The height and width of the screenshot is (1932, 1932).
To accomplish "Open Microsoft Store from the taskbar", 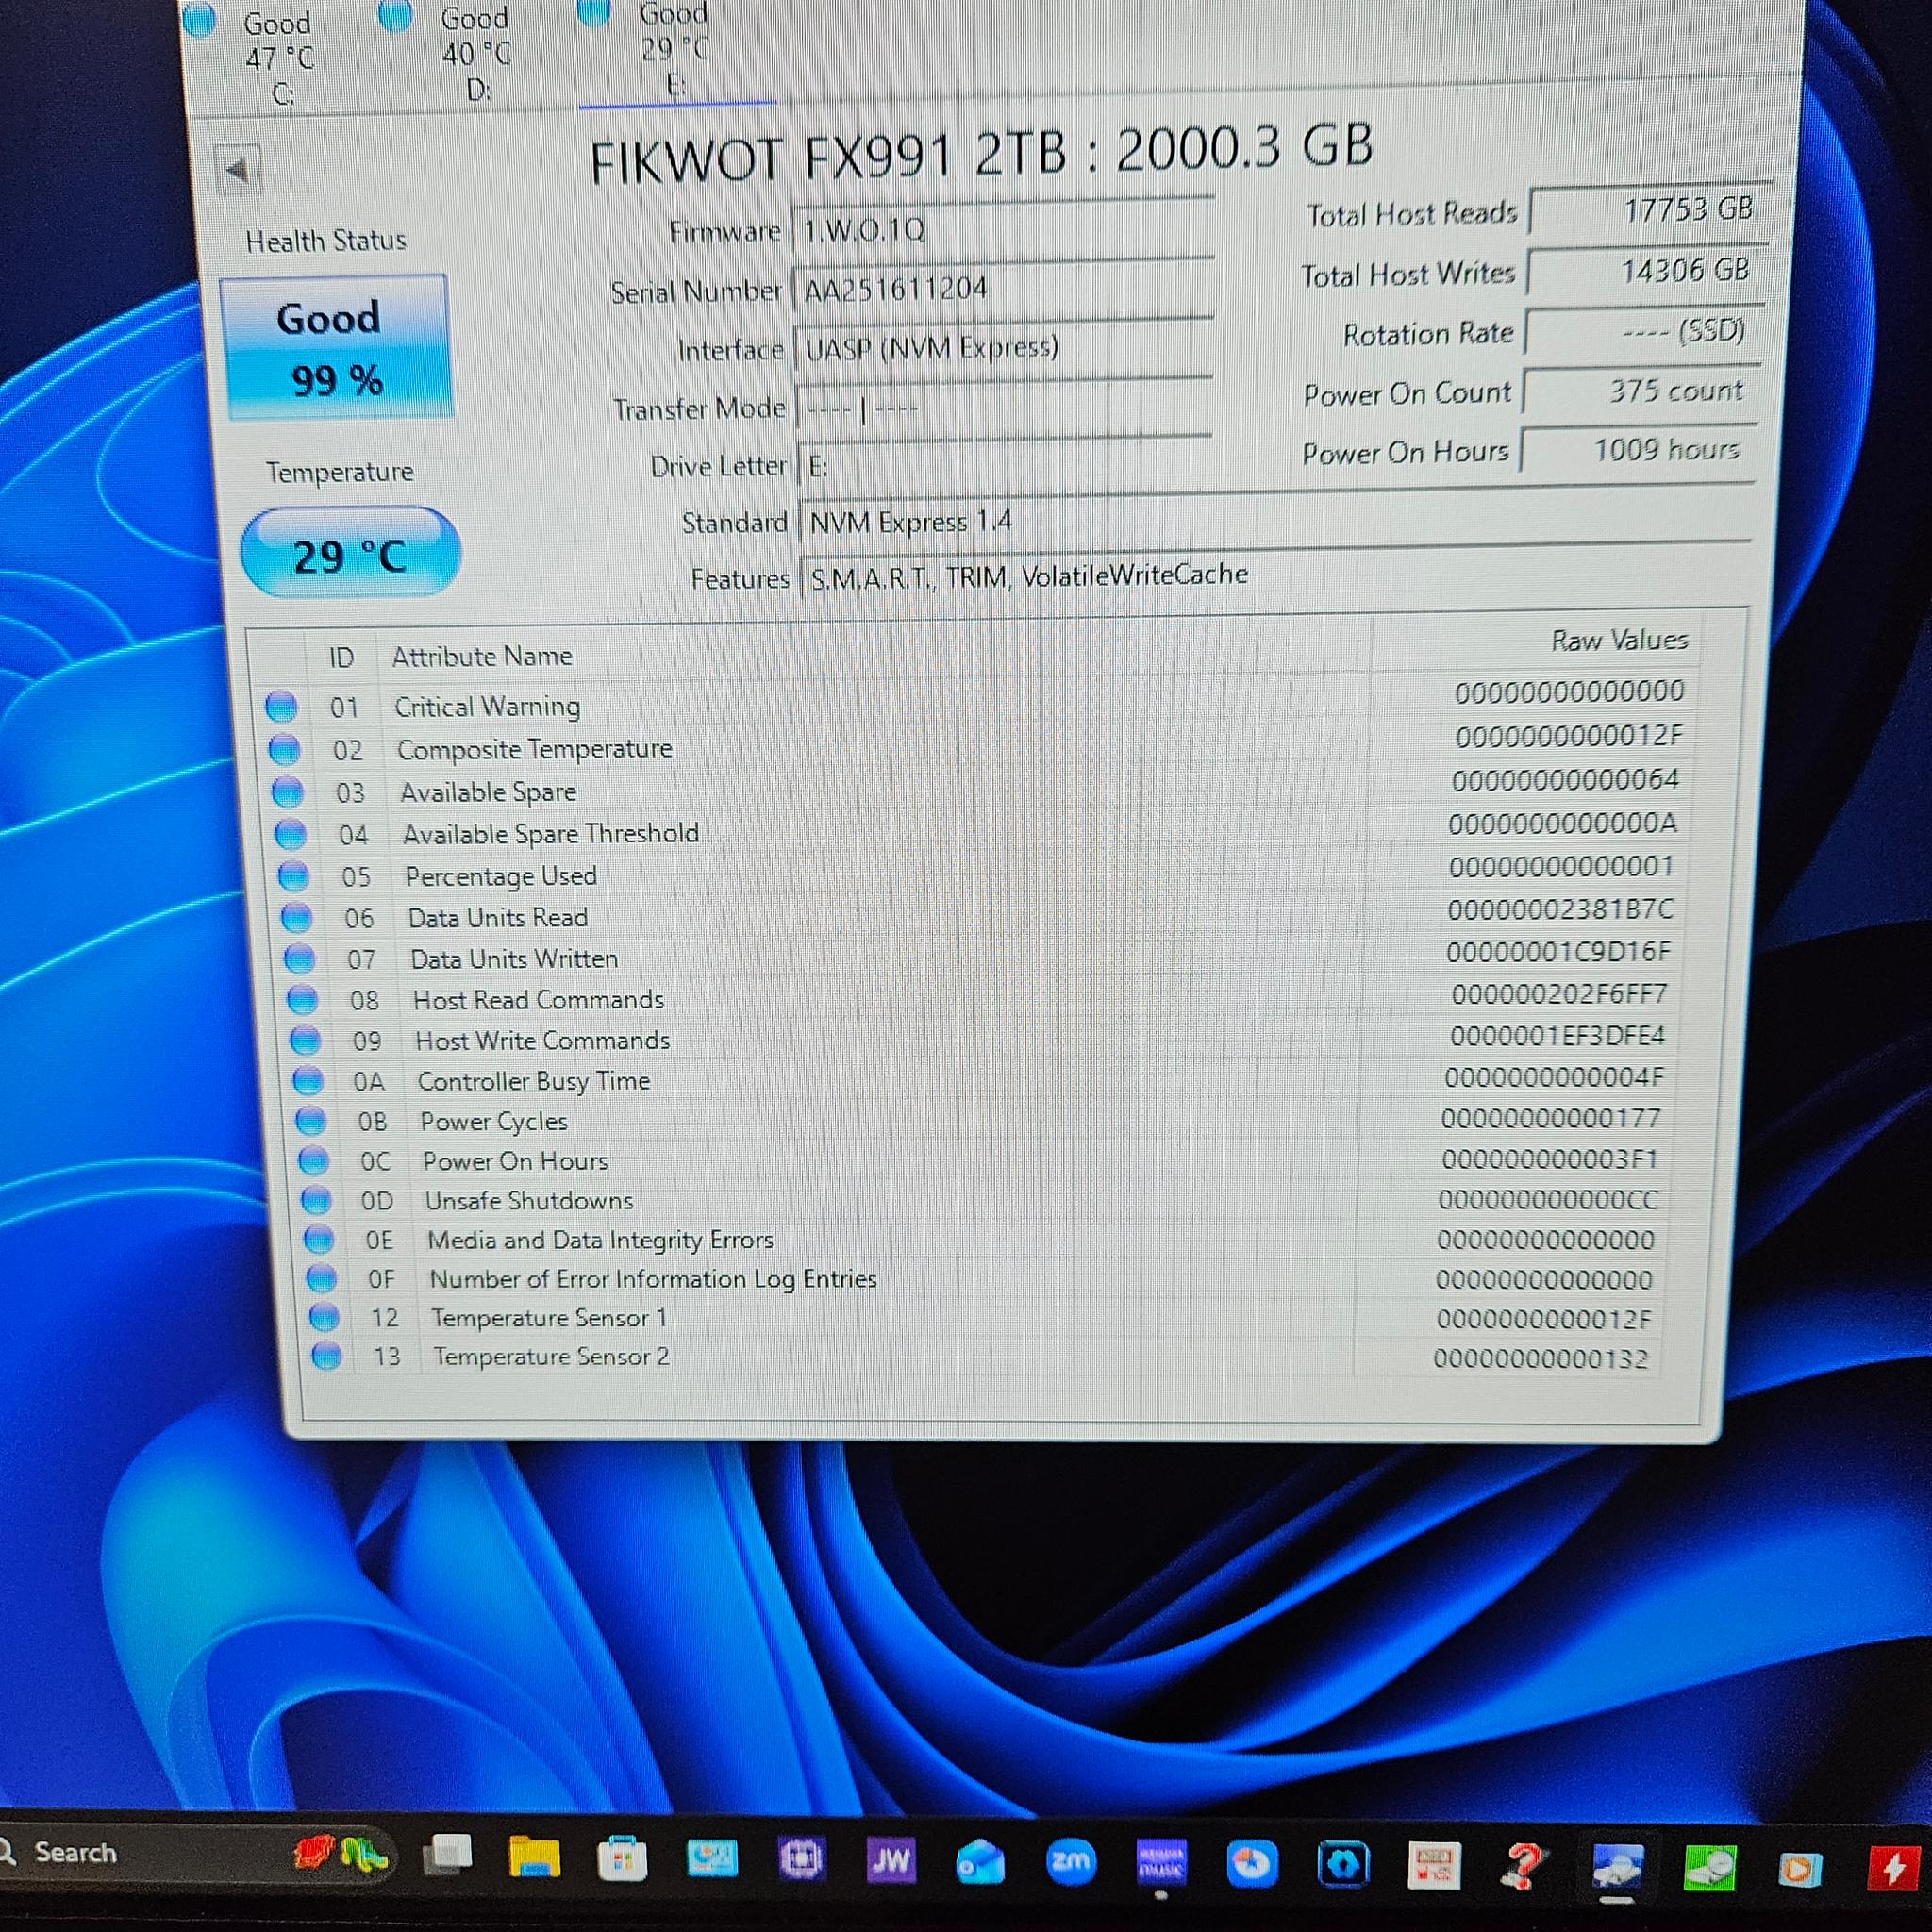I will (622, 1859).
